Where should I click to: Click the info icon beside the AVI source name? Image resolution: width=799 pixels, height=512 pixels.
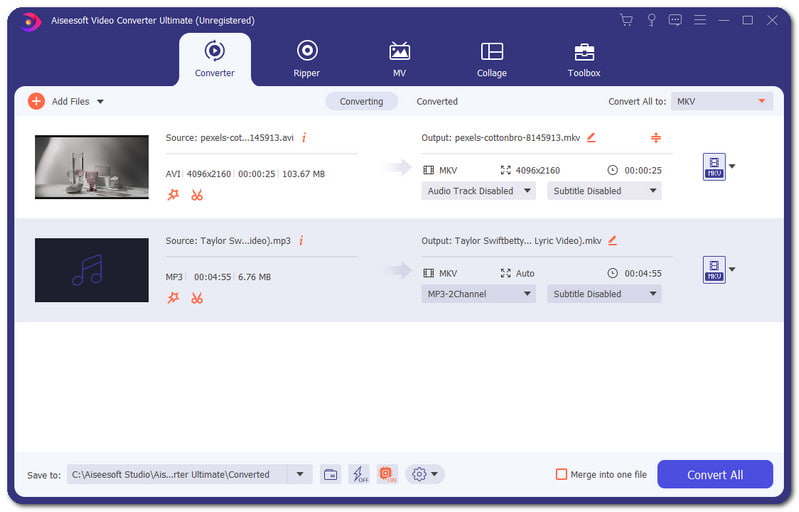(x=303, y=137)
